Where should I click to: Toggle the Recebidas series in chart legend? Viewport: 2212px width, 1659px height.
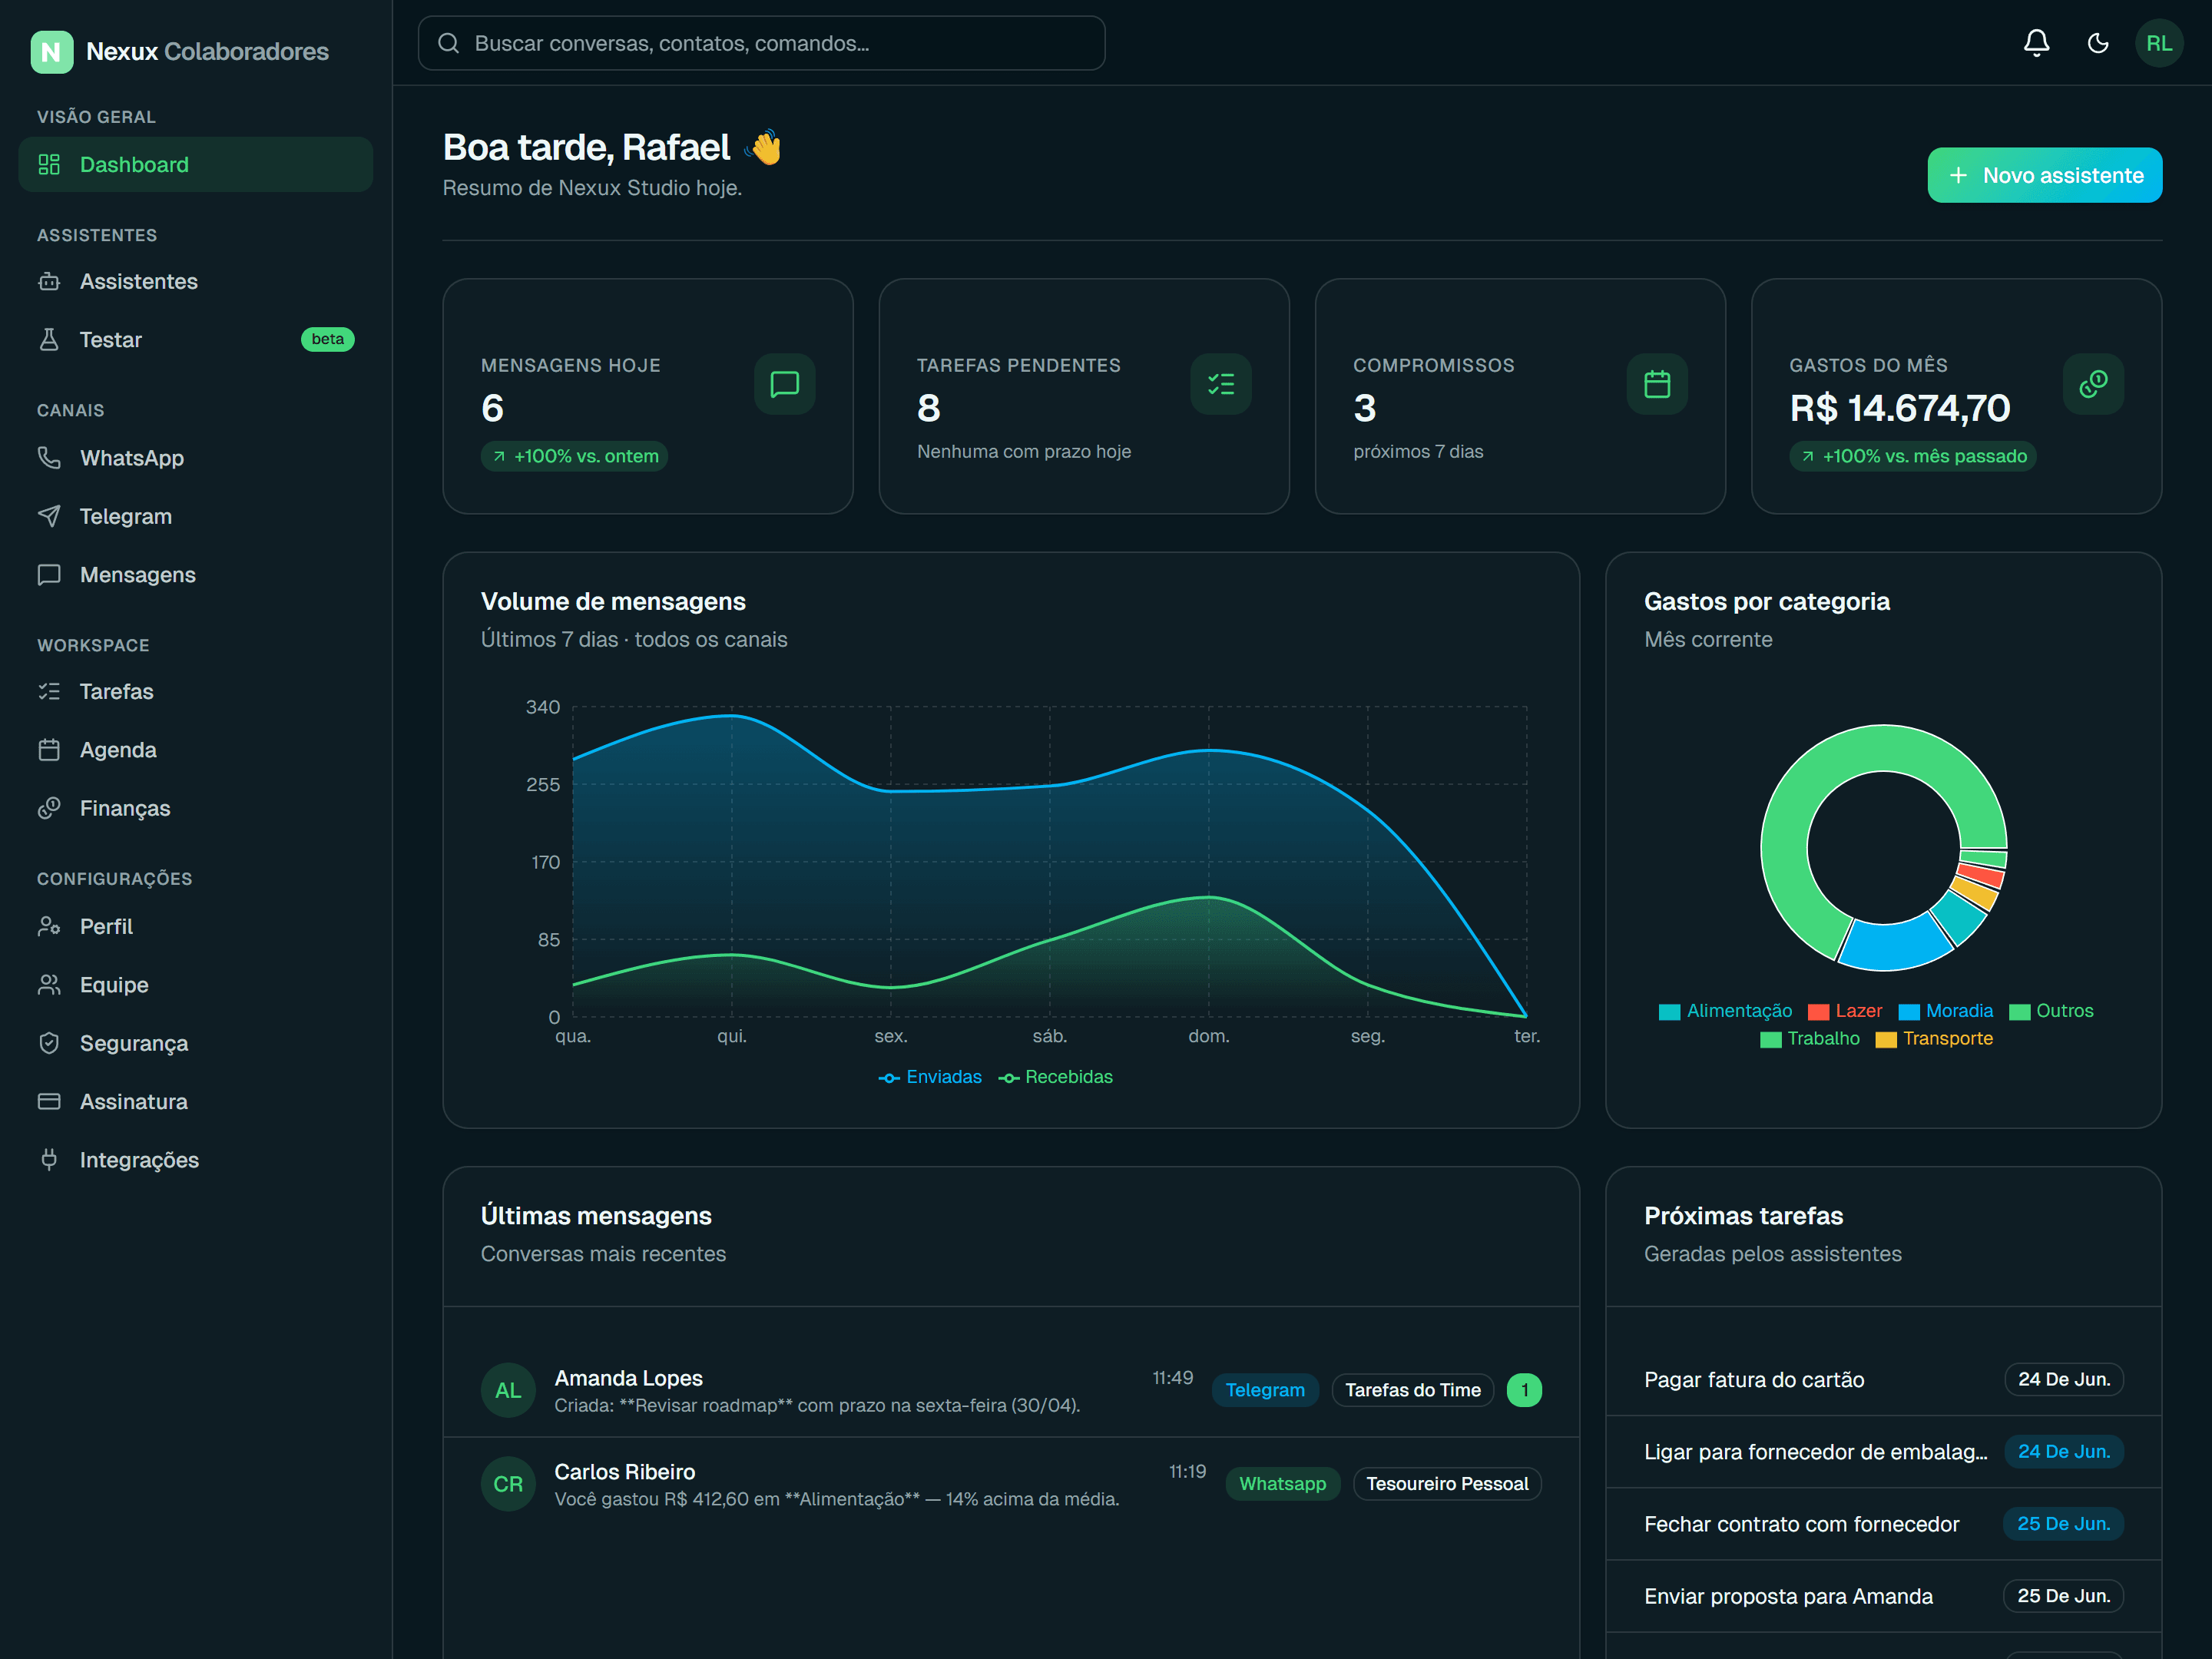click(1055, 1076)
